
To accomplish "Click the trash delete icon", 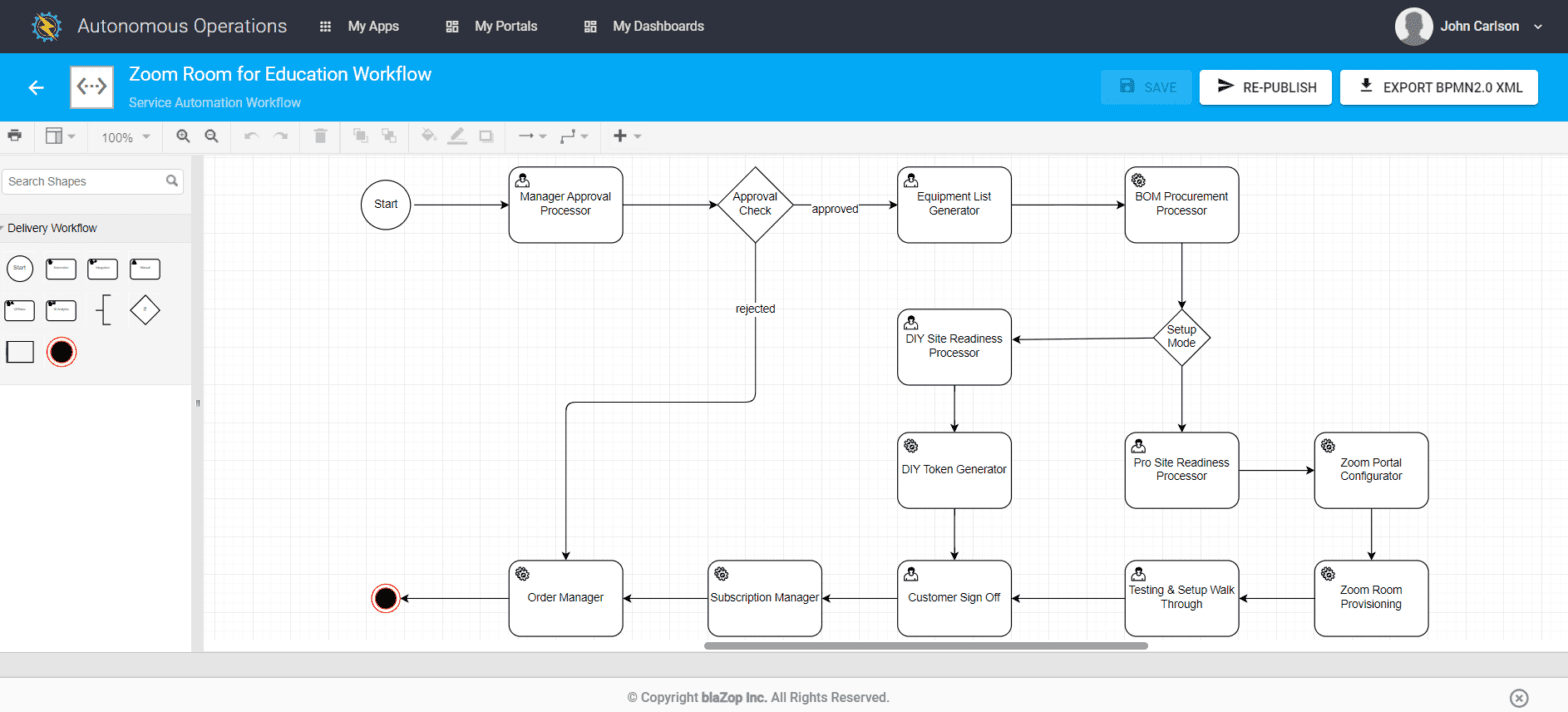I will [320, 136].
